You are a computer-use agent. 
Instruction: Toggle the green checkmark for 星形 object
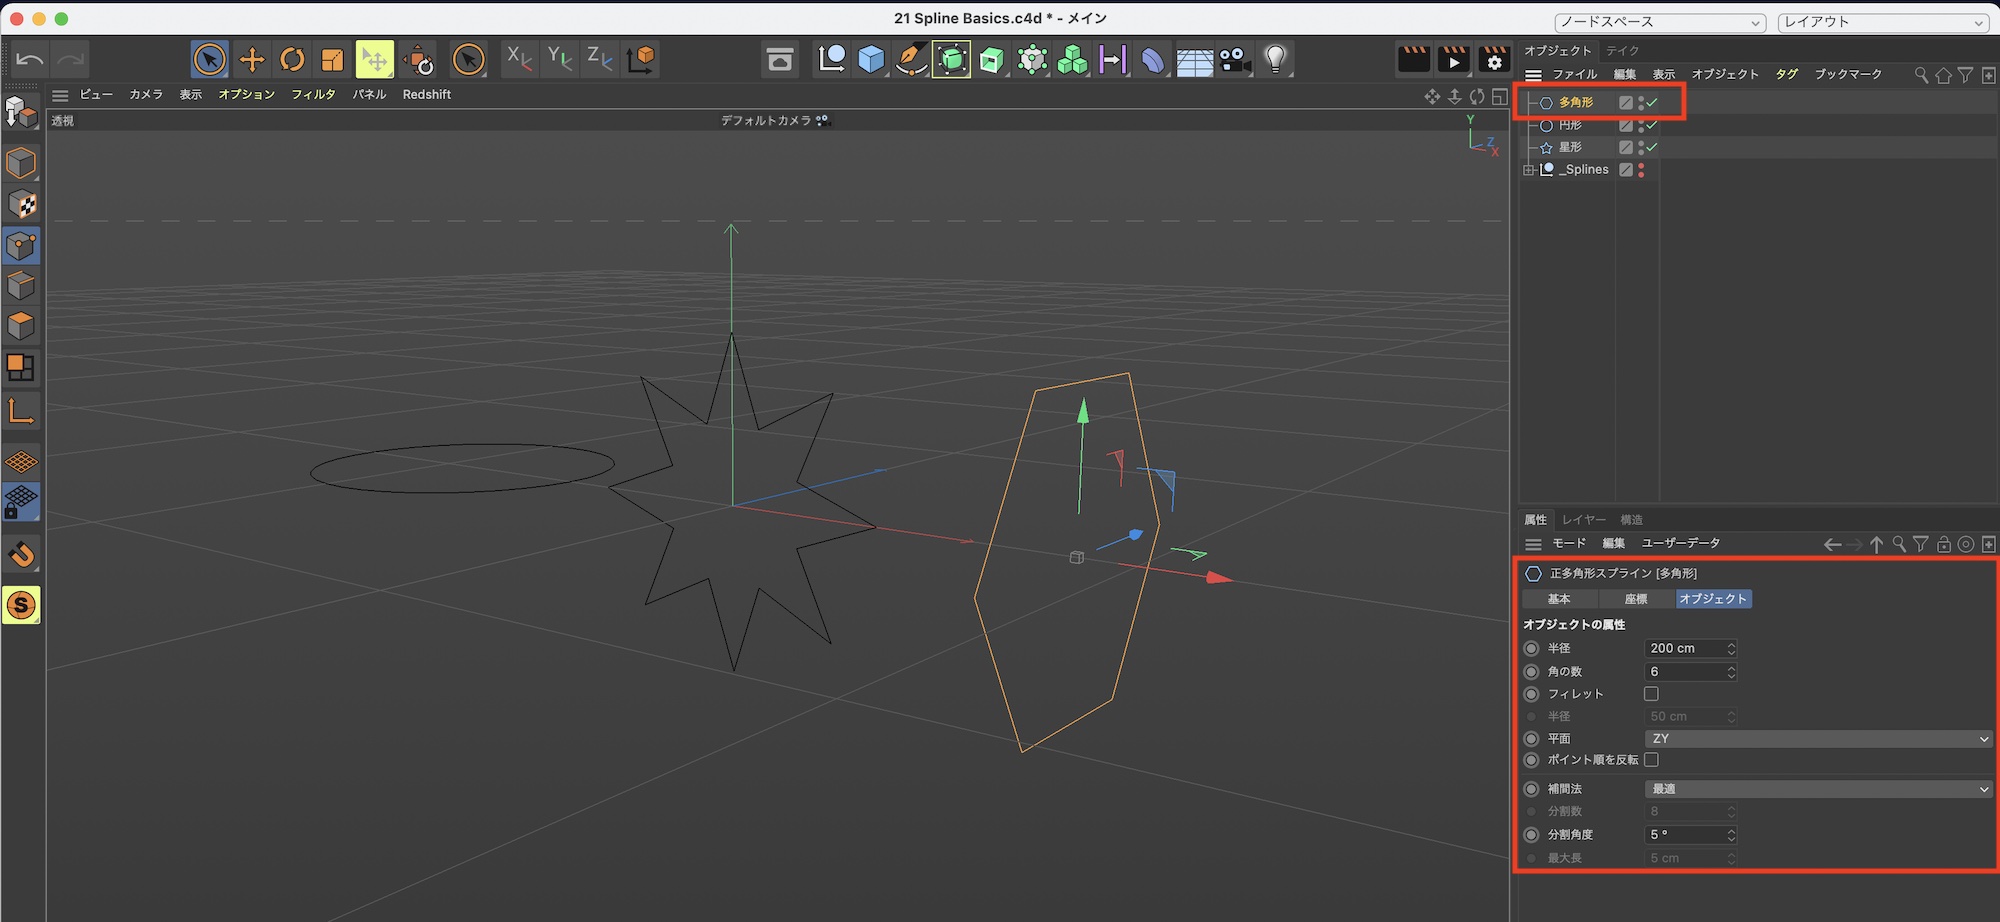pos(1652,147)
